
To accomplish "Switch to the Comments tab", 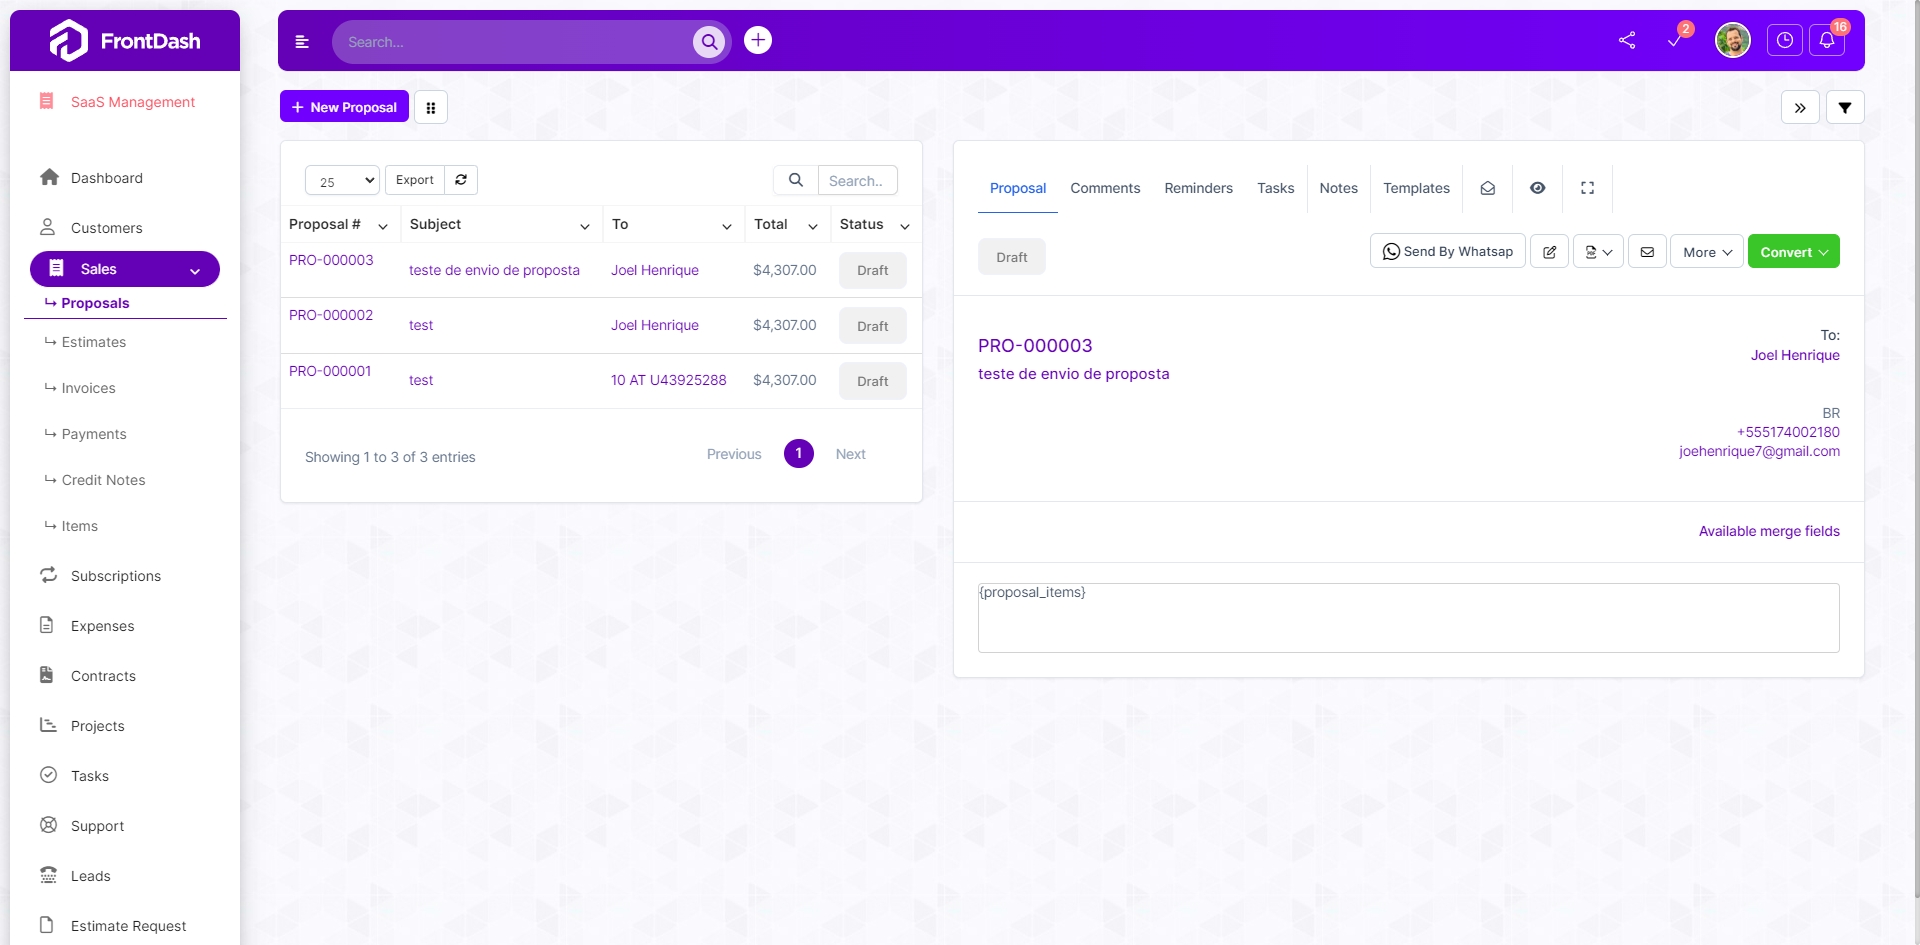I will tap(1105, 188).
